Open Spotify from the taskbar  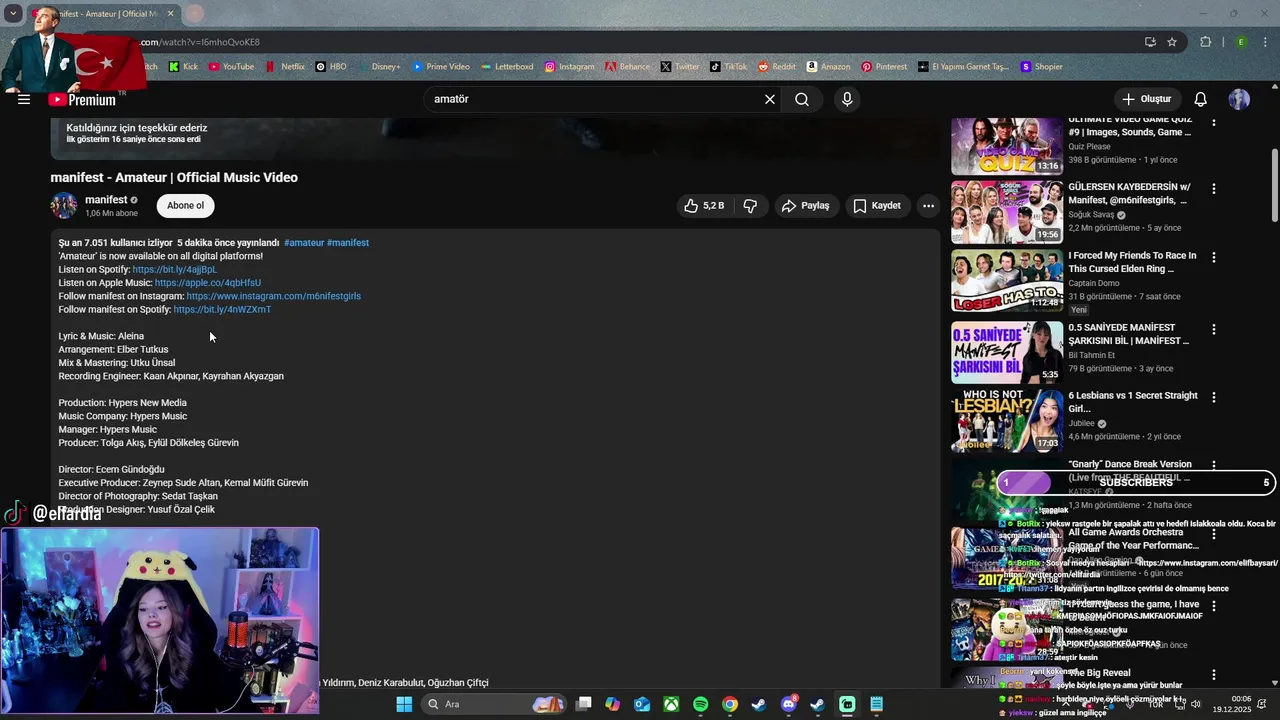[x=700, y=704]
